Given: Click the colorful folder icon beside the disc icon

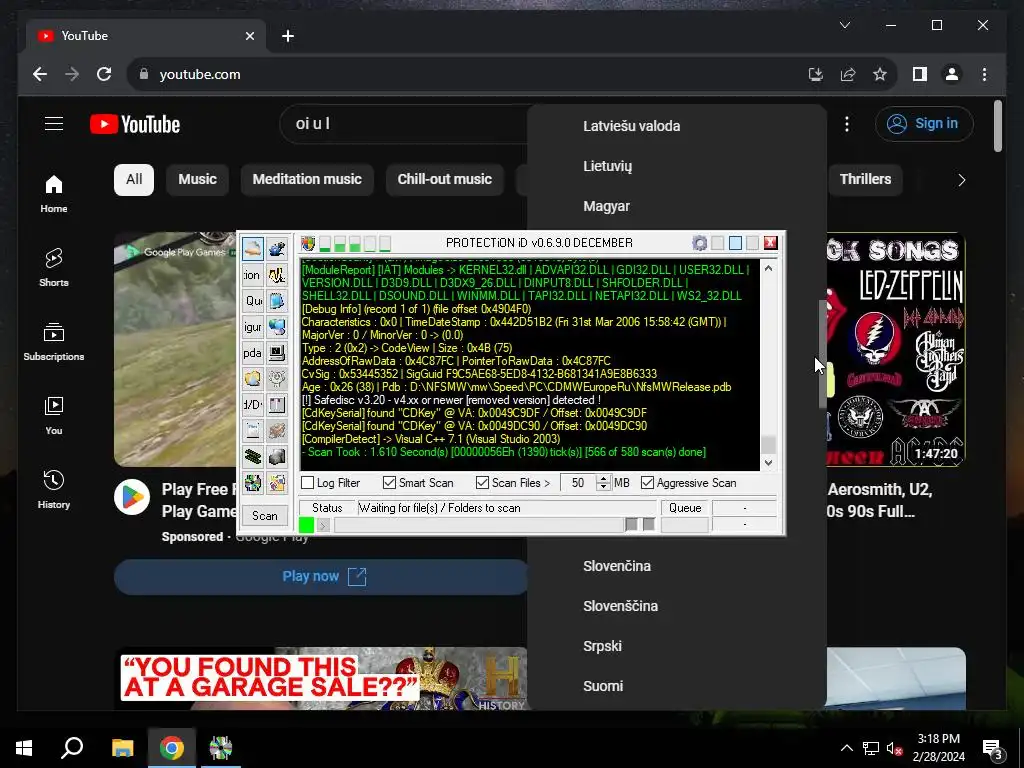Looking at the screenshot, I should [x=277, y=483].
